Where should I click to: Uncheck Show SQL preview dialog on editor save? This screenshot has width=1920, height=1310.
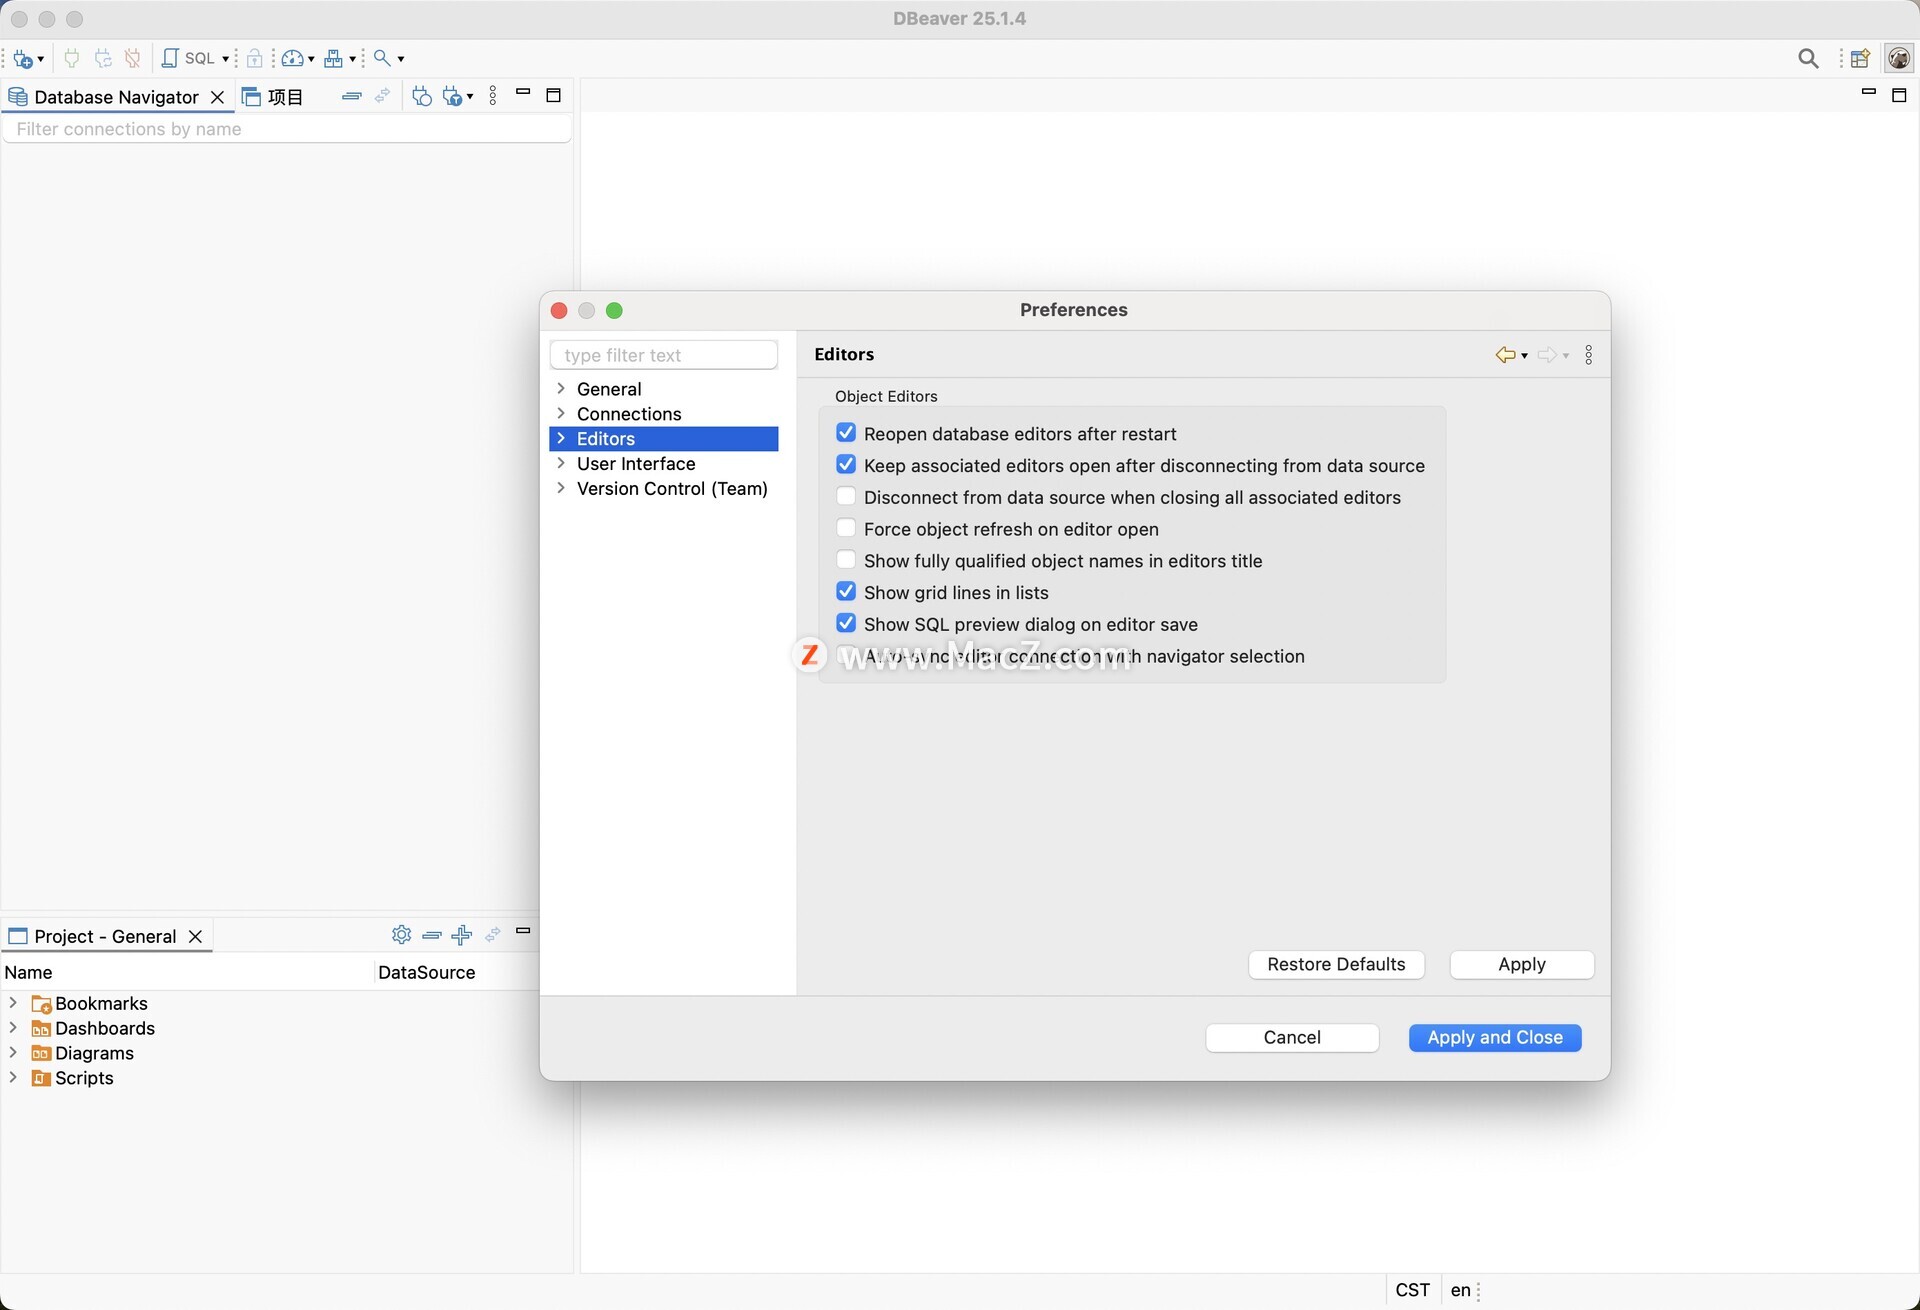pos(846,623)
